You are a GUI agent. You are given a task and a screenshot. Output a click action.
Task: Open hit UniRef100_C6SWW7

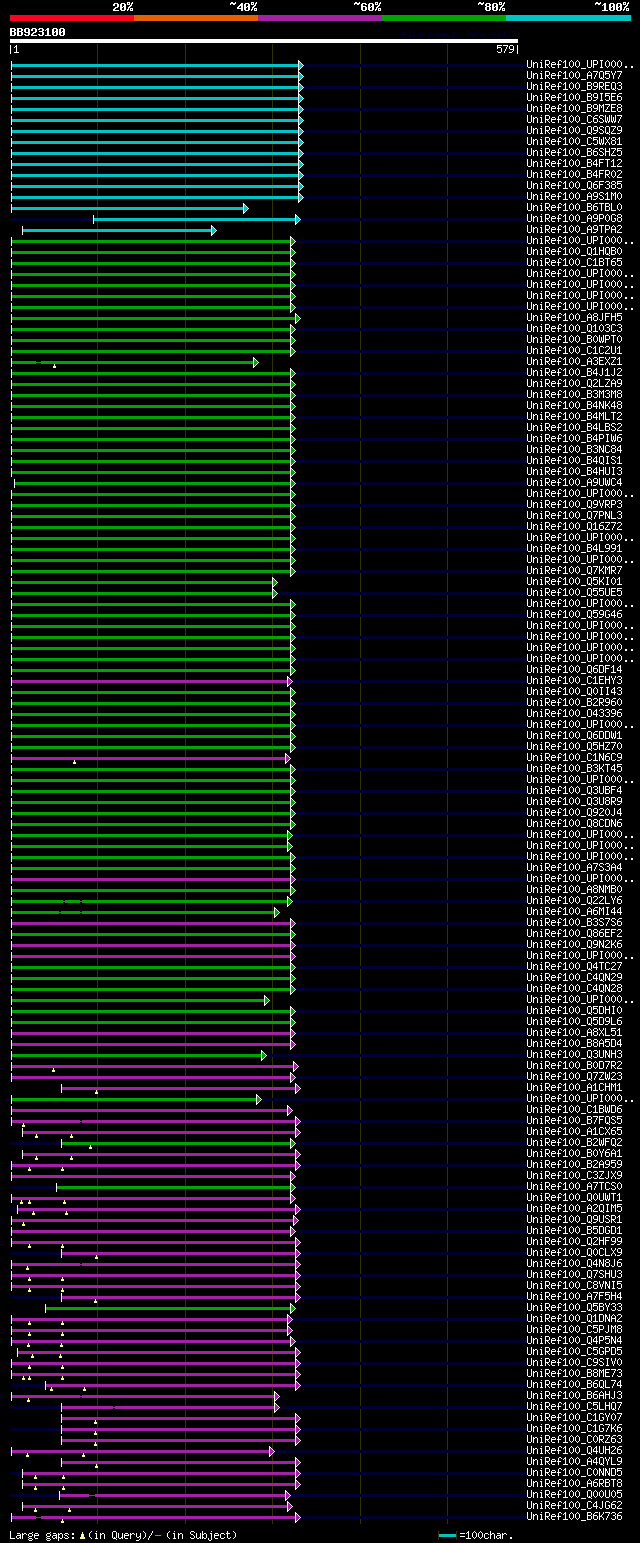click(x=574, y=119)
